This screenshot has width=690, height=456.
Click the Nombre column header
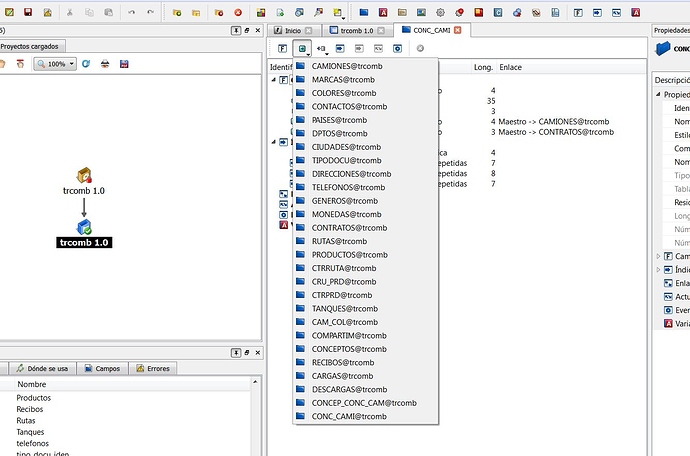(x=32, y=384)
